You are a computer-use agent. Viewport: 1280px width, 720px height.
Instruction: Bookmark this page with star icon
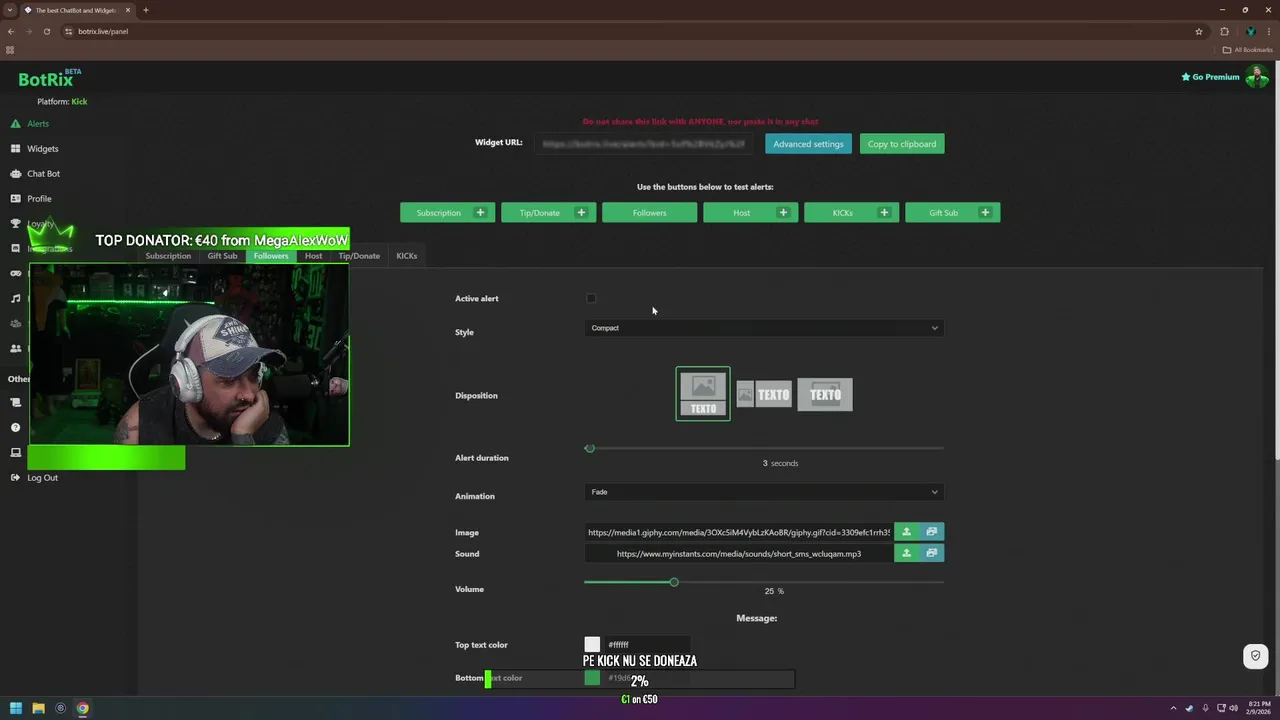(1199, 31)
